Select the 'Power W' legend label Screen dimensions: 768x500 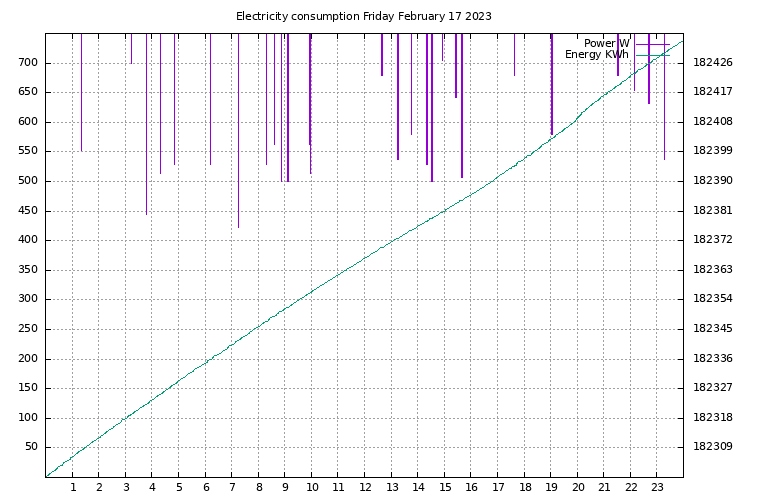pyautogui.click(x=606, y=43)
